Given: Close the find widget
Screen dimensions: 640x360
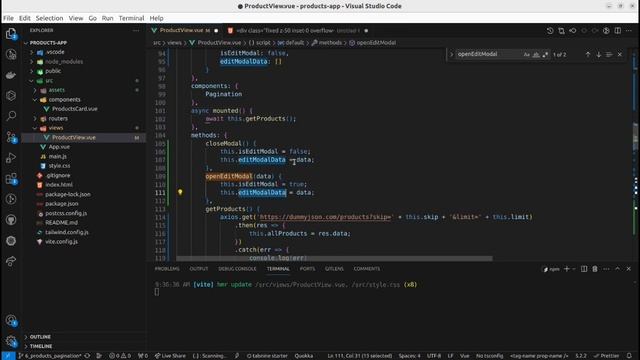Looking at the screenshot, I should point(620,54).
